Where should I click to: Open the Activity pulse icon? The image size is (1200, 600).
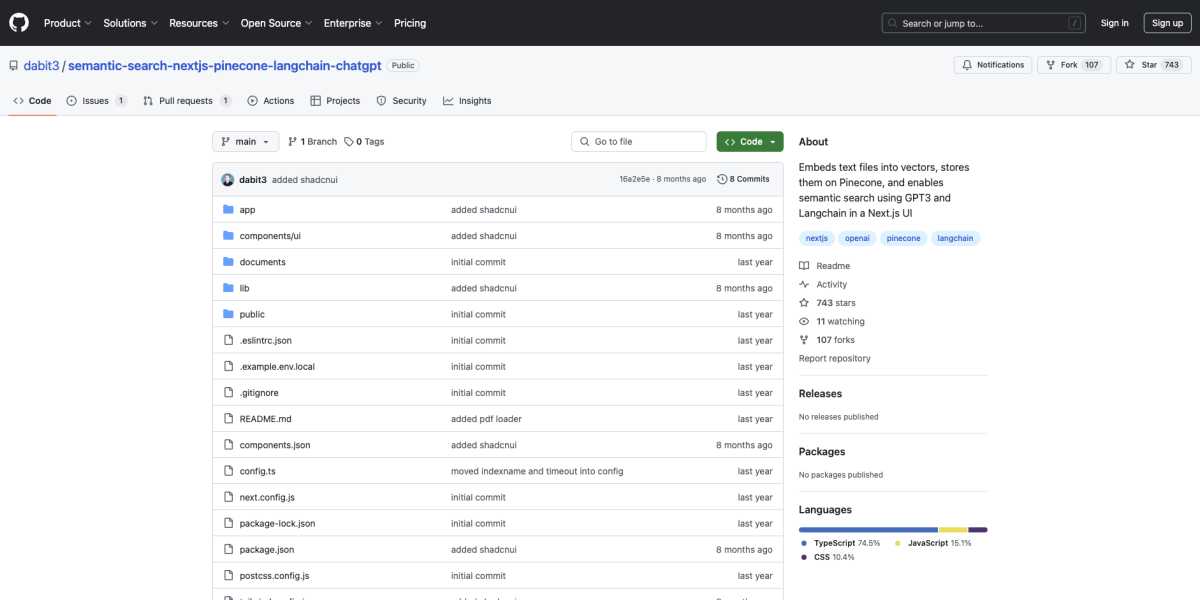[x=803, y=284]
